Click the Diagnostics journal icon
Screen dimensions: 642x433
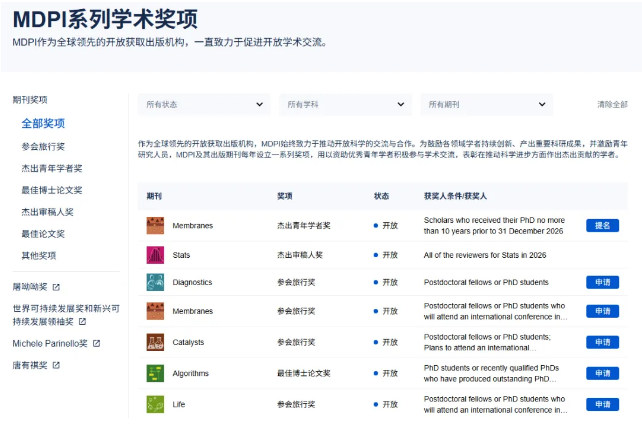click(155, 282)
